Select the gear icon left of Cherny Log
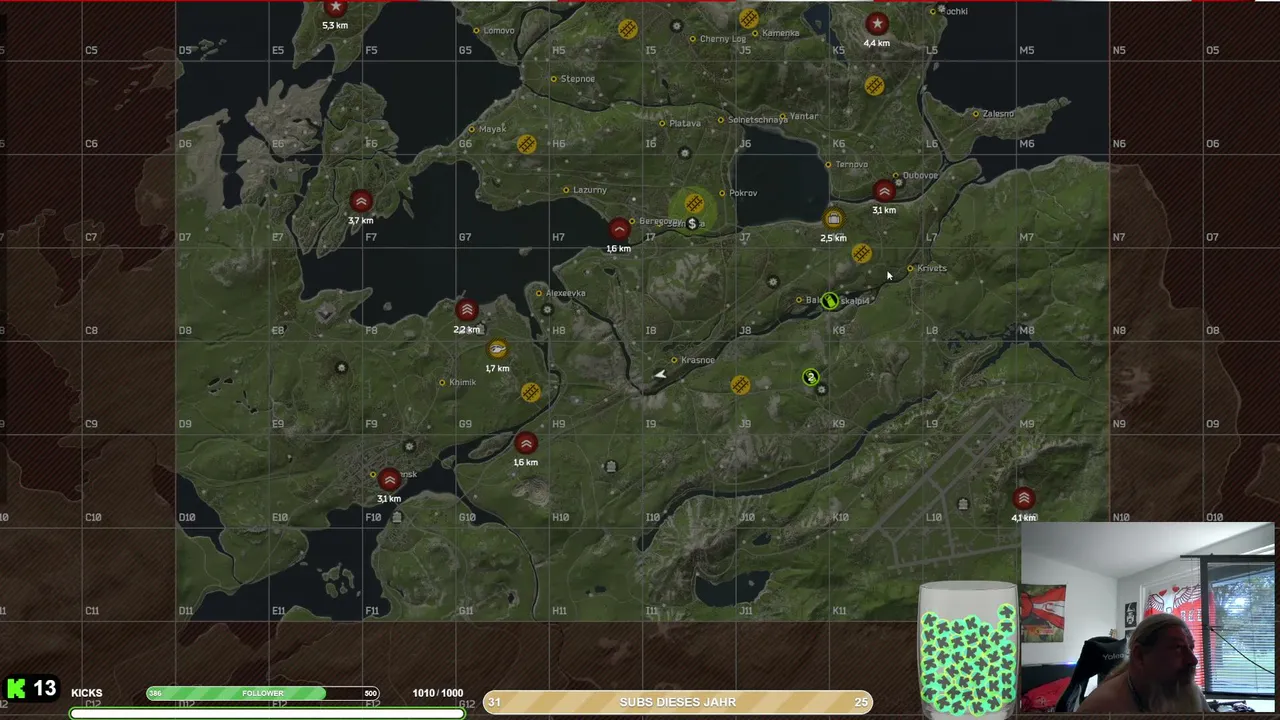The width and height of the screenshot is (1280, 720). (677, 27)
